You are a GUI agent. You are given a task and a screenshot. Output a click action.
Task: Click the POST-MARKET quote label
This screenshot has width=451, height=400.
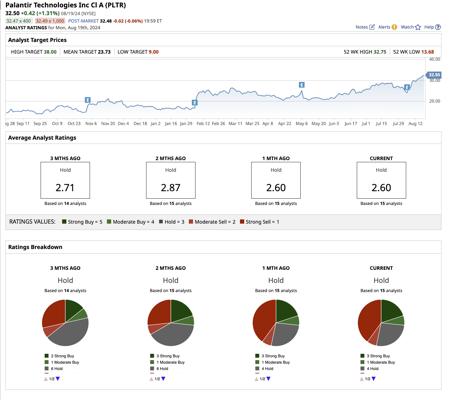pyautogui.click(x=83, y=21)
